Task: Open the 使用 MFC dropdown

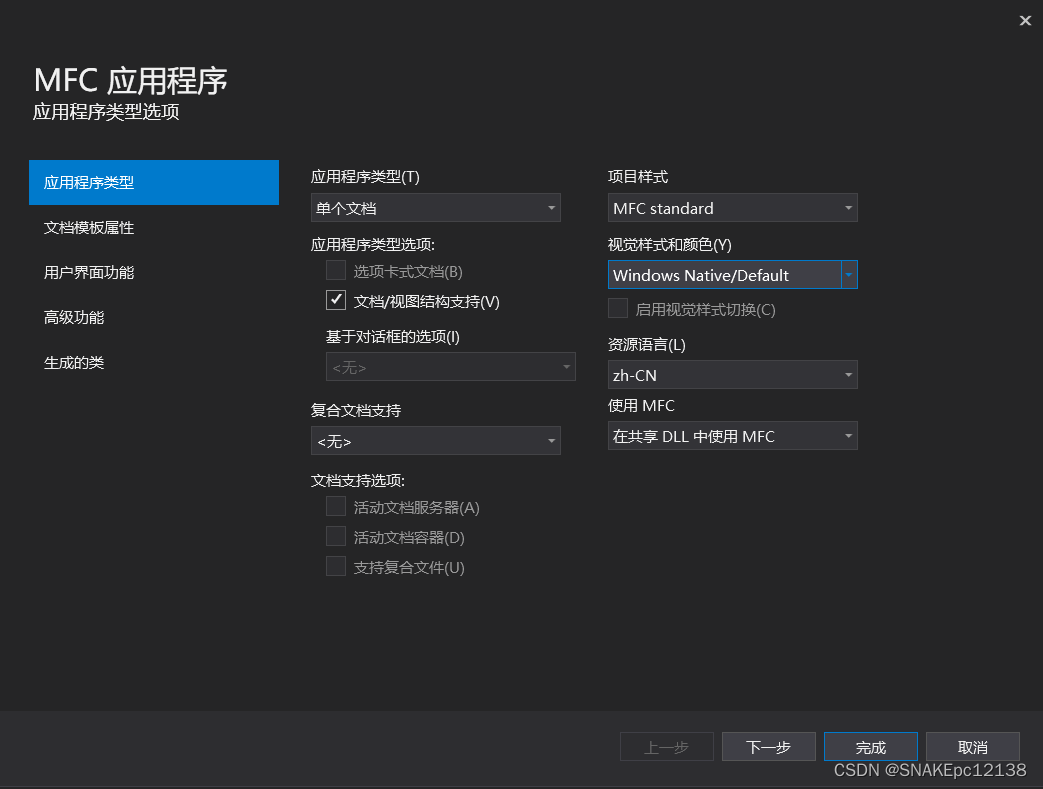Action: [x=732, y=435]
